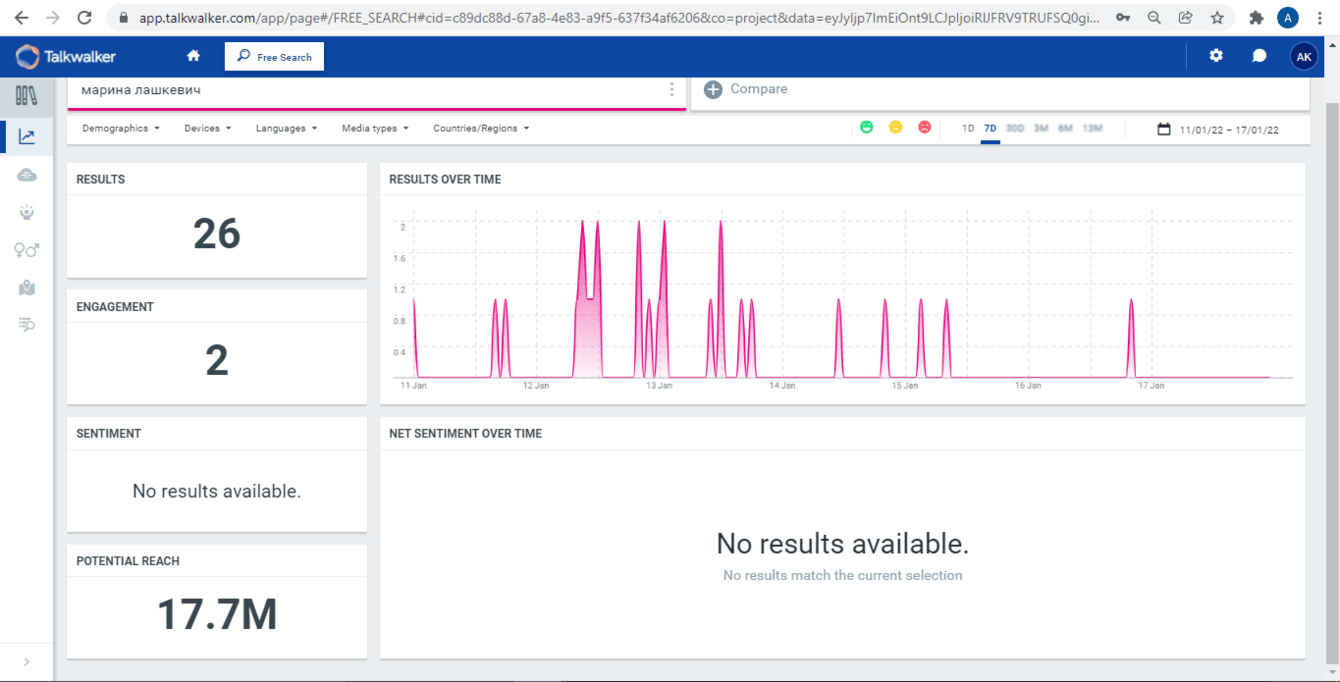Open the cloud icon in sidebar
Screen dimensions: 1340x682
click(x=27, y=175)
